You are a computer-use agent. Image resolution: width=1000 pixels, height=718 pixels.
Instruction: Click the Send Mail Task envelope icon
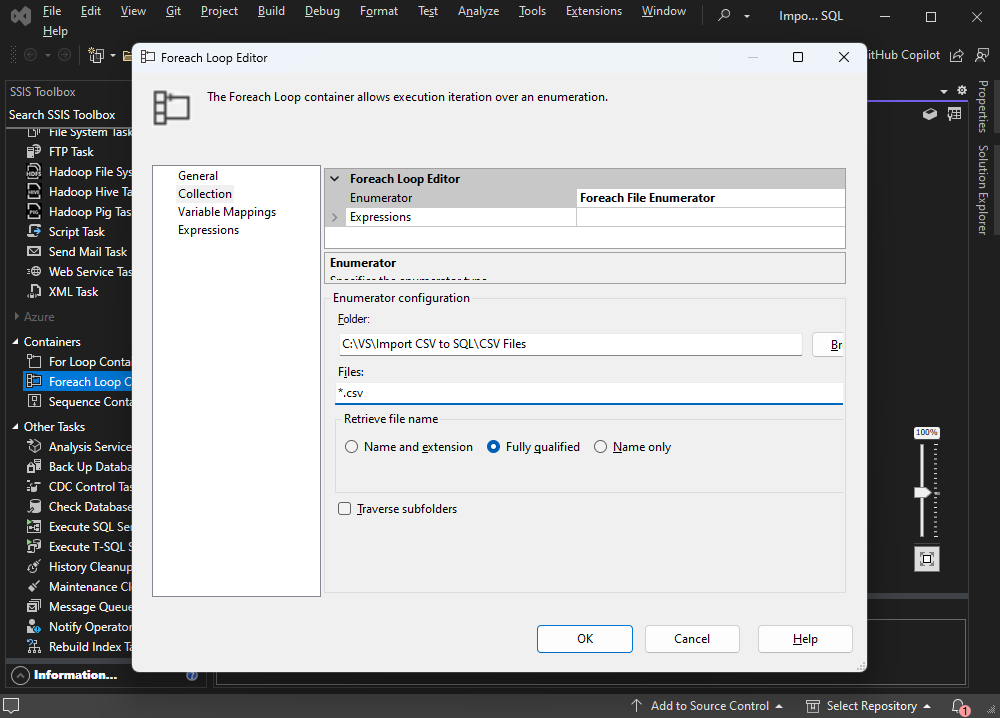coord(34,251)
